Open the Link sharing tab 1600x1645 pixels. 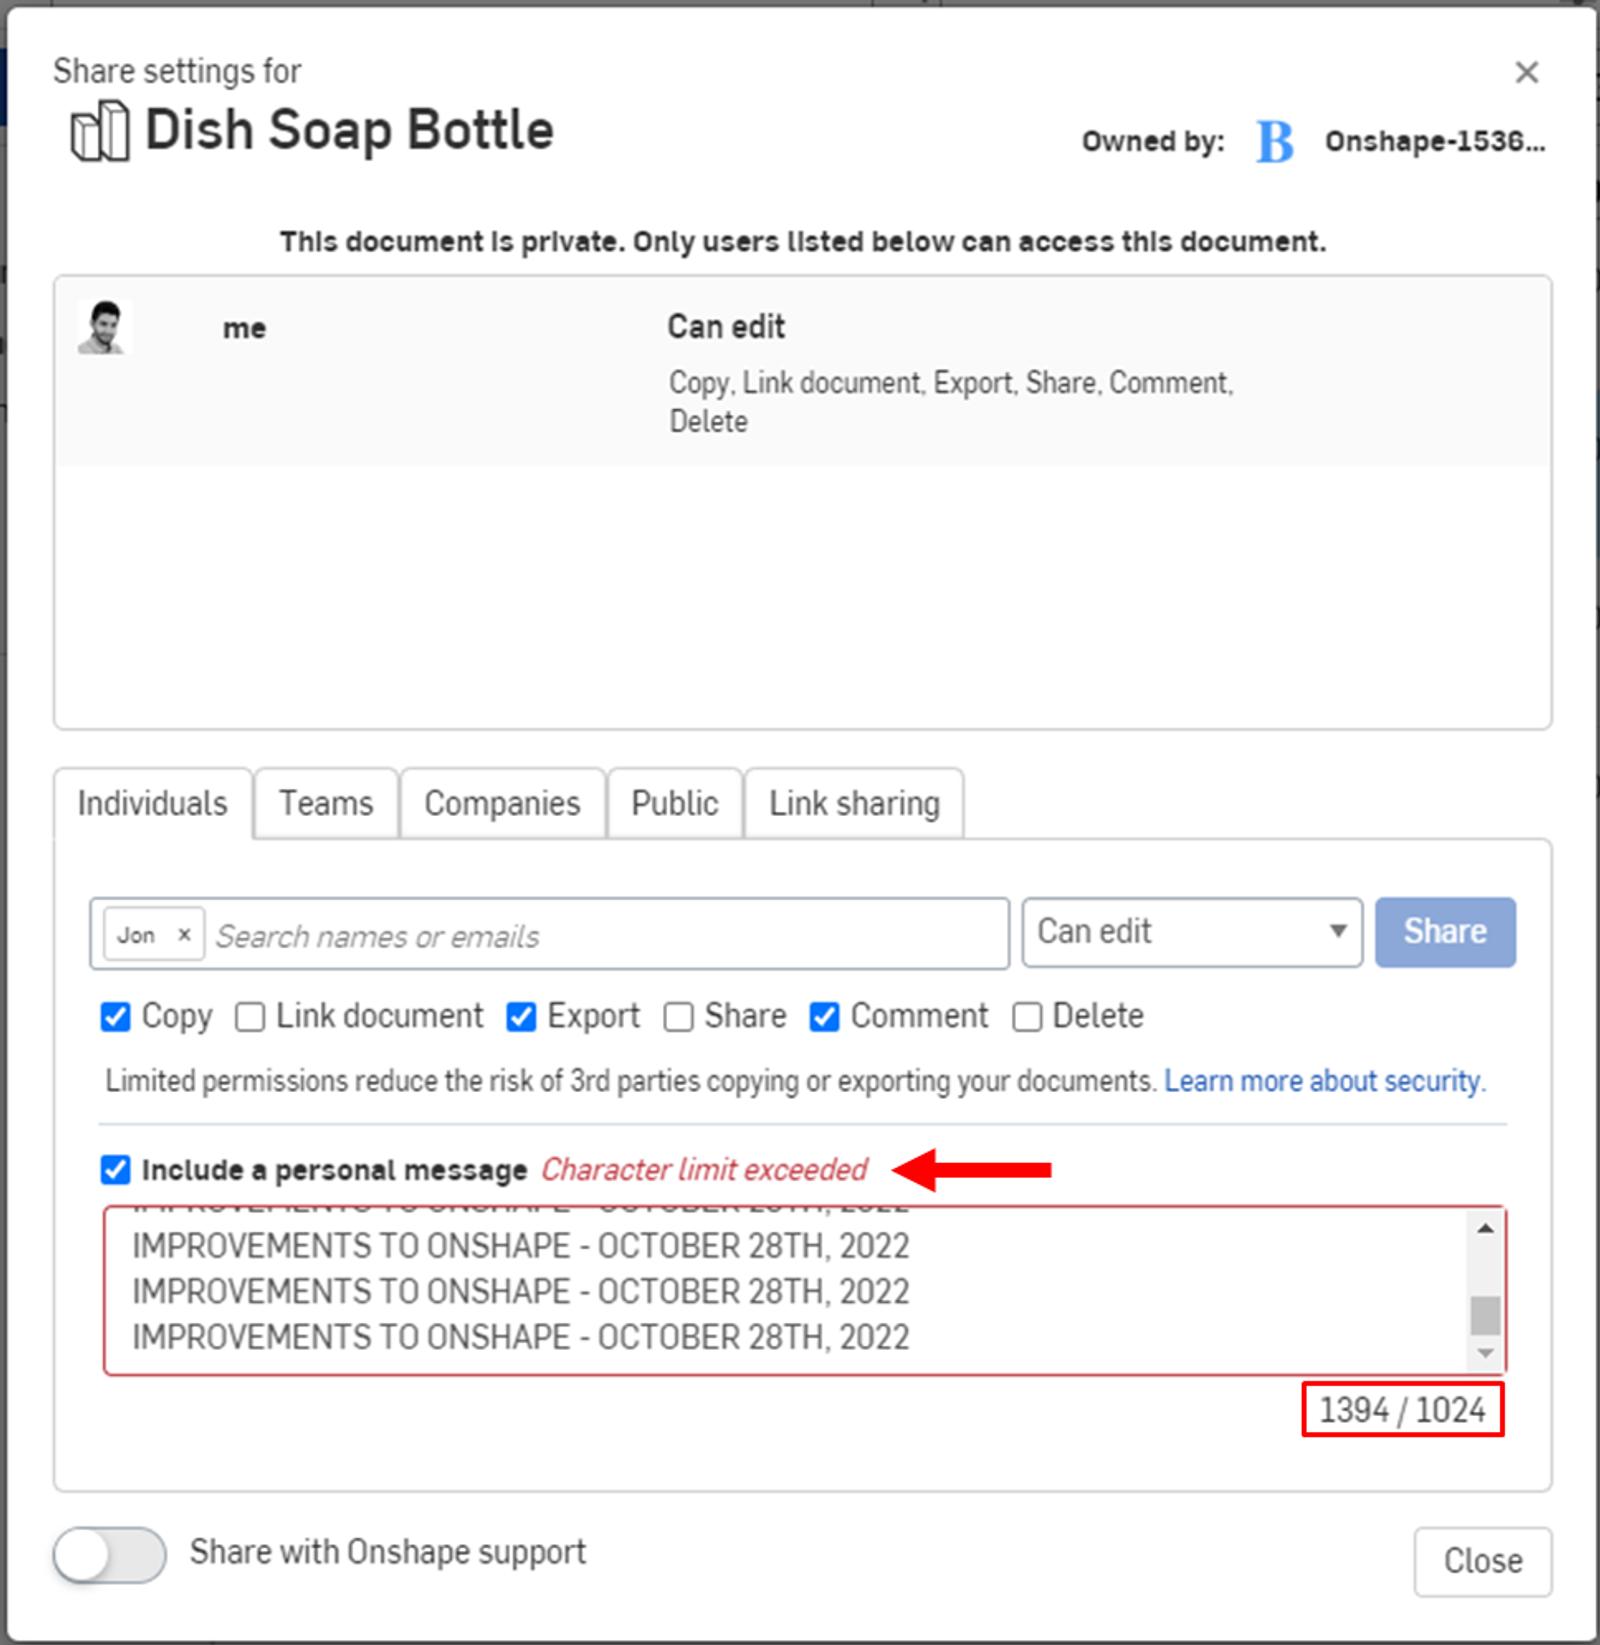(x=854, y=803)
